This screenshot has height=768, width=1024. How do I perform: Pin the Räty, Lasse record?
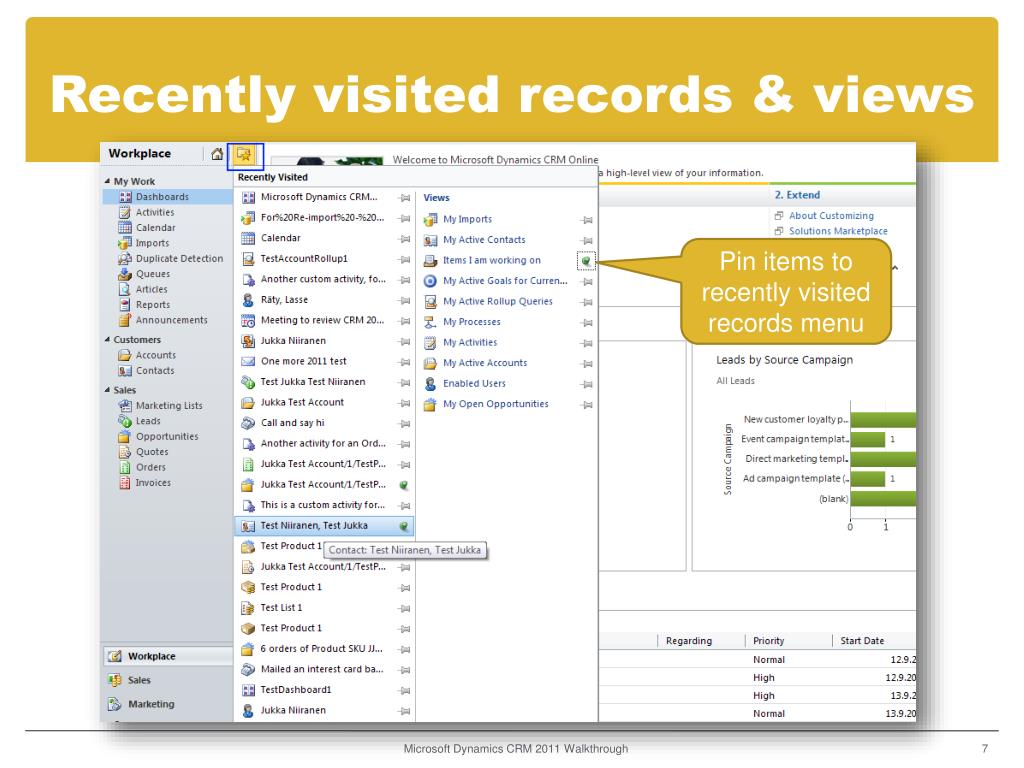pos(405,300)
